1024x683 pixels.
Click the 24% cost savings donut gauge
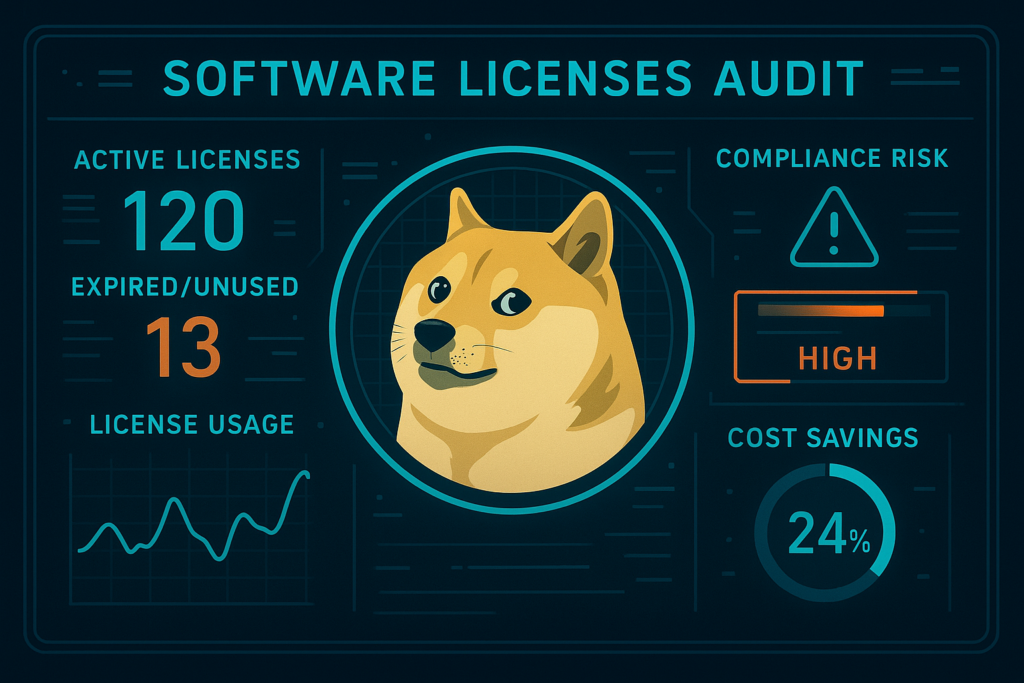pos(825,532)
